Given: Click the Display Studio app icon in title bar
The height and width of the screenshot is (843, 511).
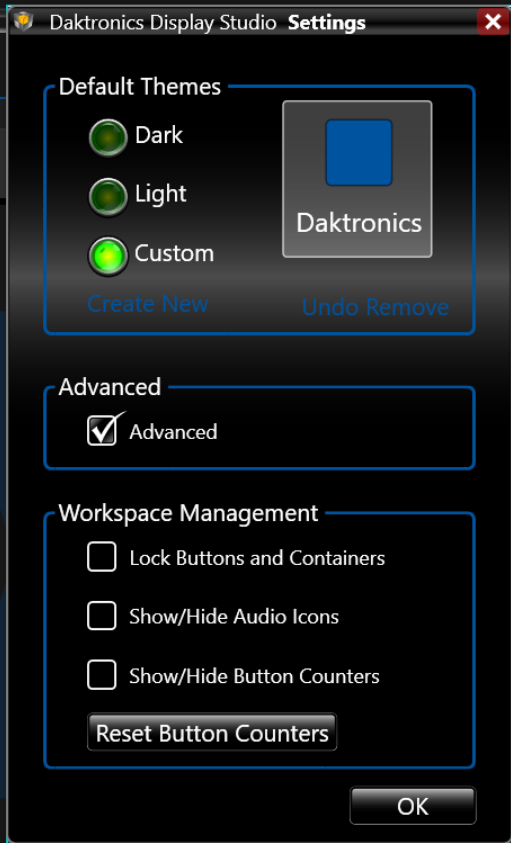Looking at the screenshot, I should [x=24, y=22].
